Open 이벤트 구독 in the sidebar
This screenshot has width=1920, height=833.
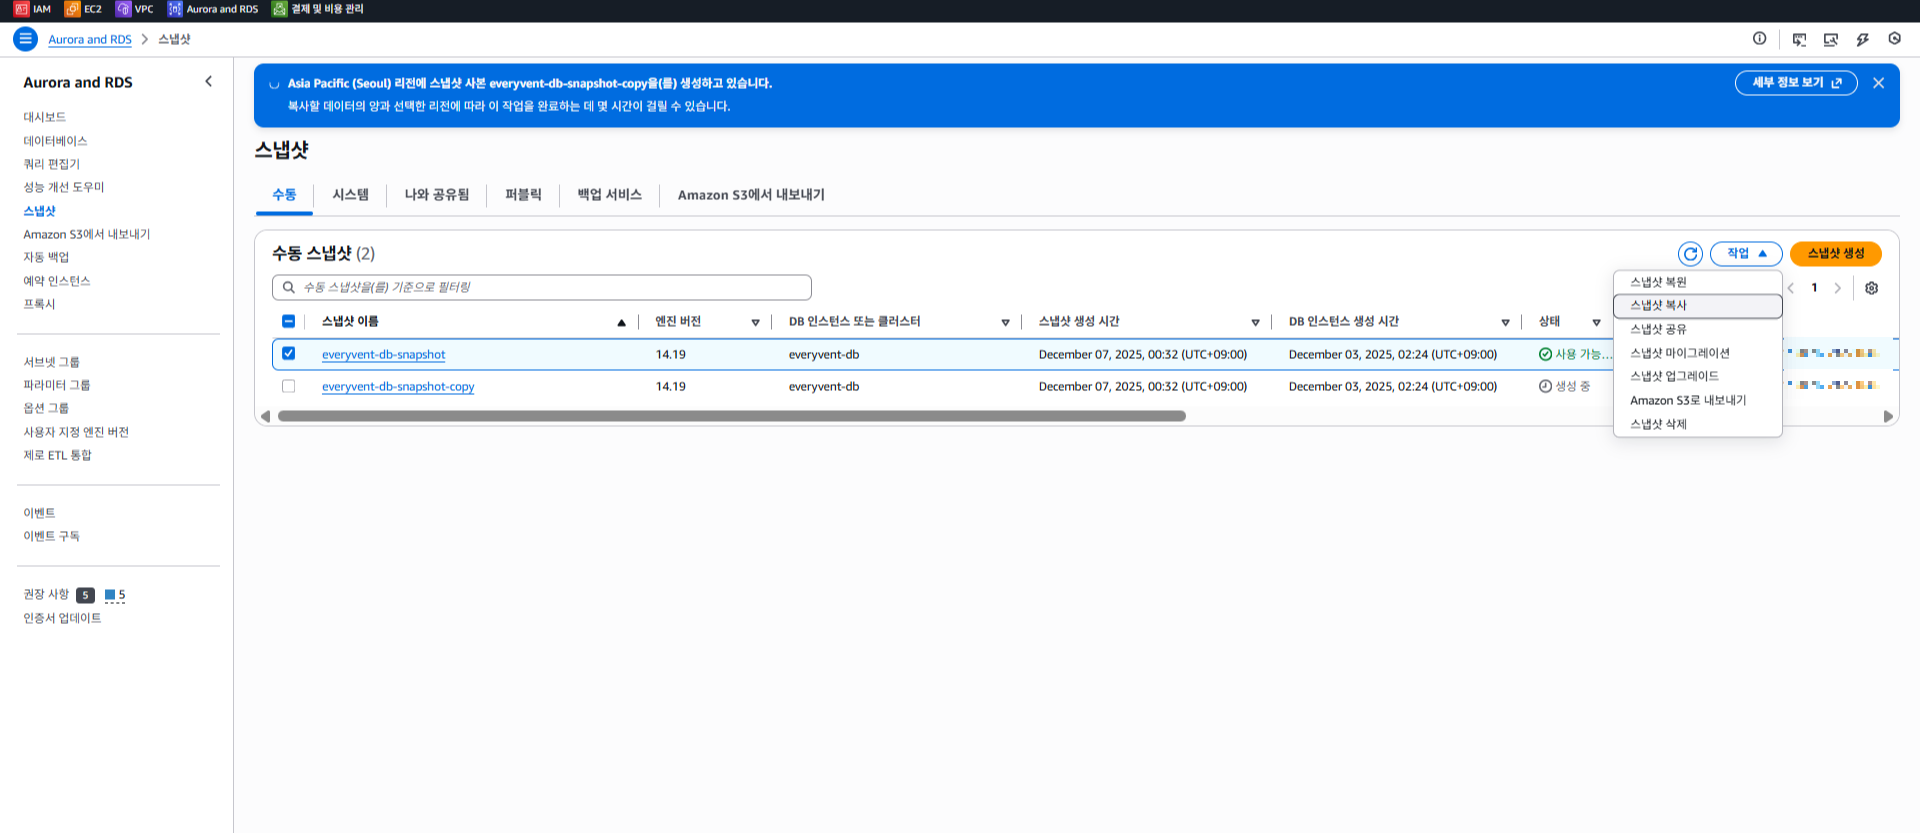click(52, 536)
